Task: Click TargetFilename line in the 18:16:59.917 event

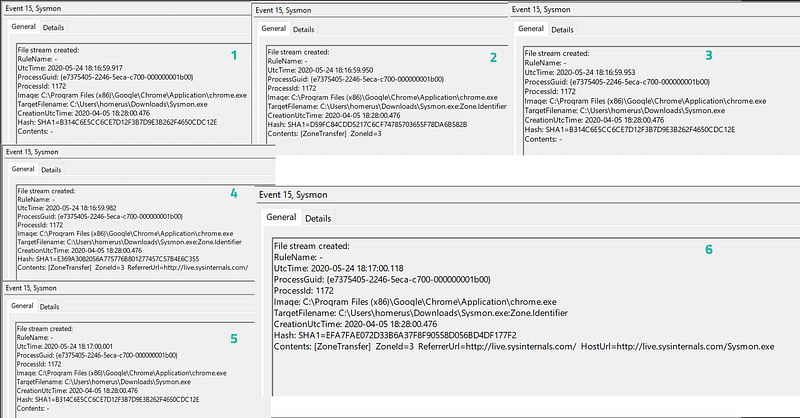Action: tap(113, 104)
